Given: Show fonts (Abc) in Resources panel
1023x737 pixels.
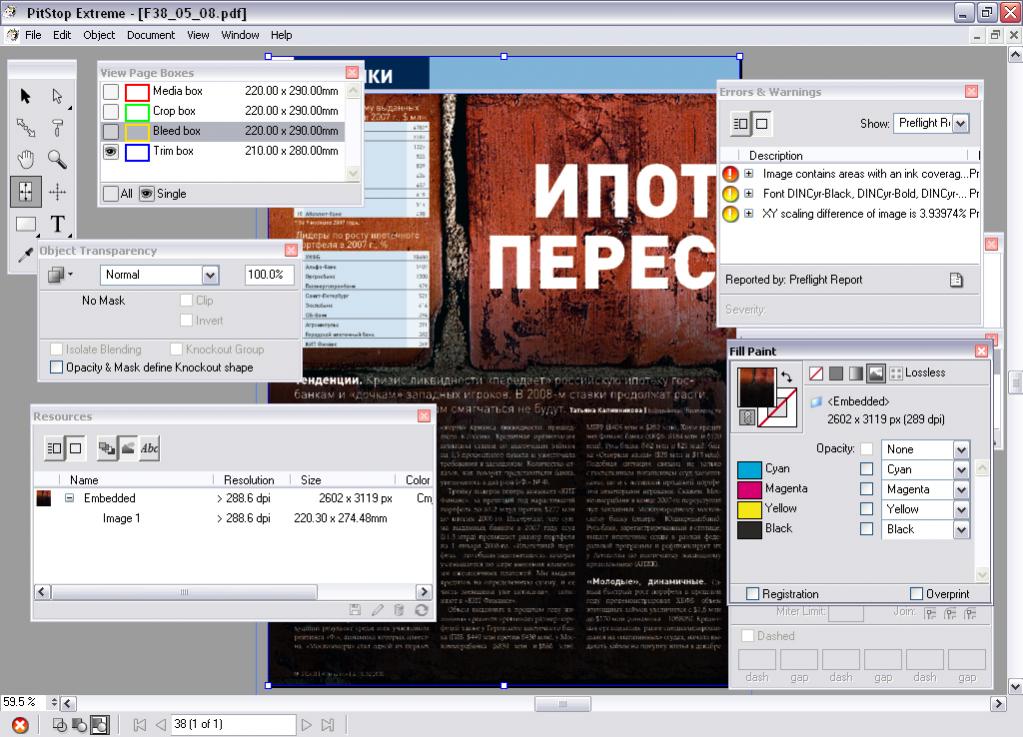Looking at the screenshot, I should click(x=149, y=448).
